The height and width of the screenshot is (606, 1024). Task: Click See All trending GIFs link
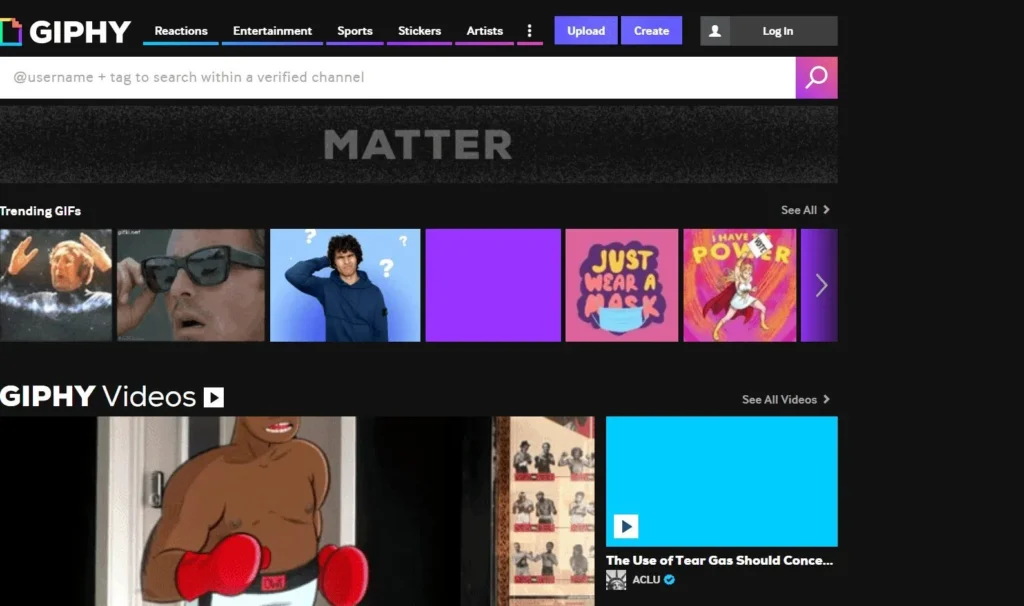[x=805, y=210]
